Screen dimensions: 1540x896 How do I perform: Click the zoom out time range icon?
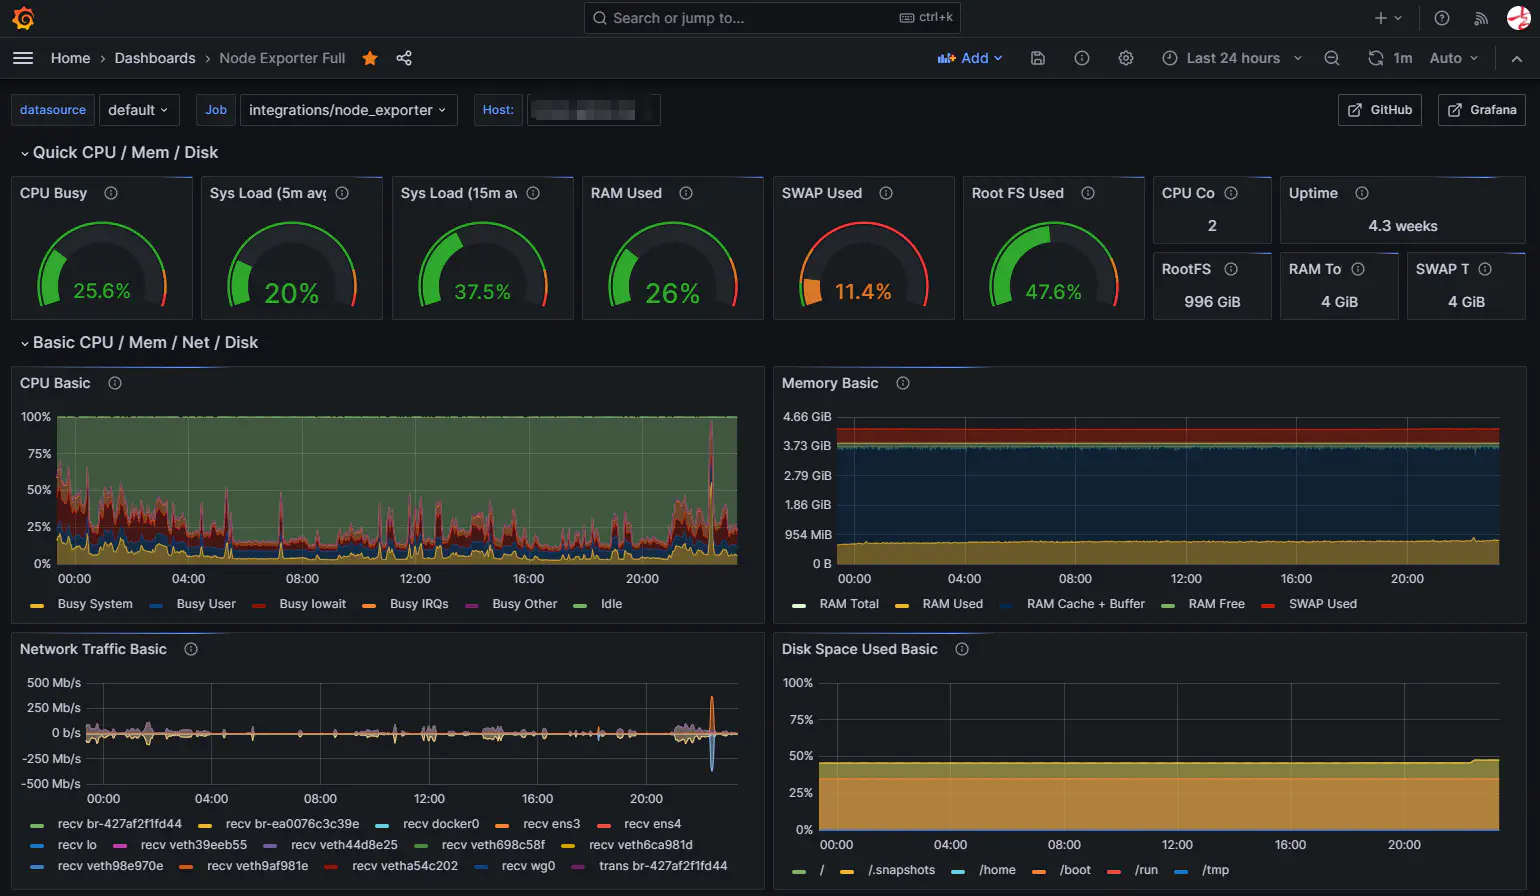pos(1332,58)
